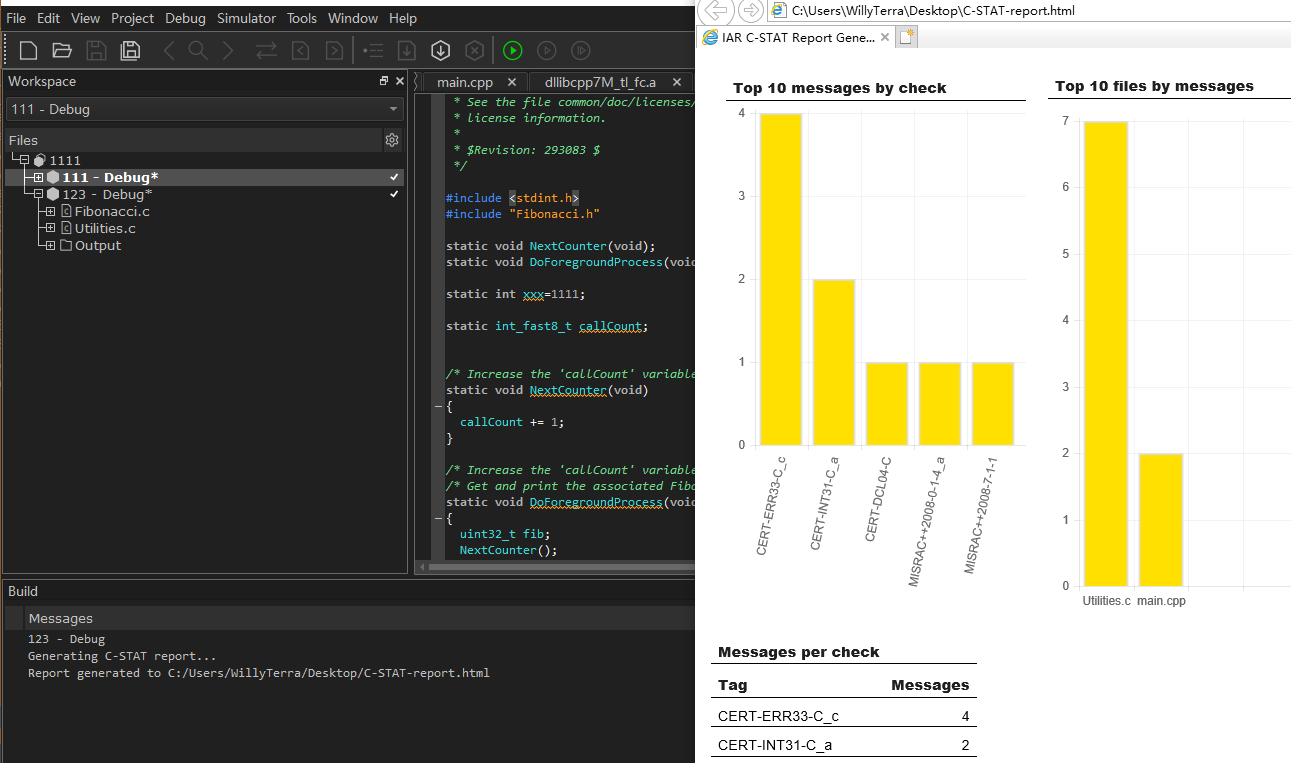Screen dimensions: 1291x763
Task: Open the Files panel gear settings
Action: [392, 141]
